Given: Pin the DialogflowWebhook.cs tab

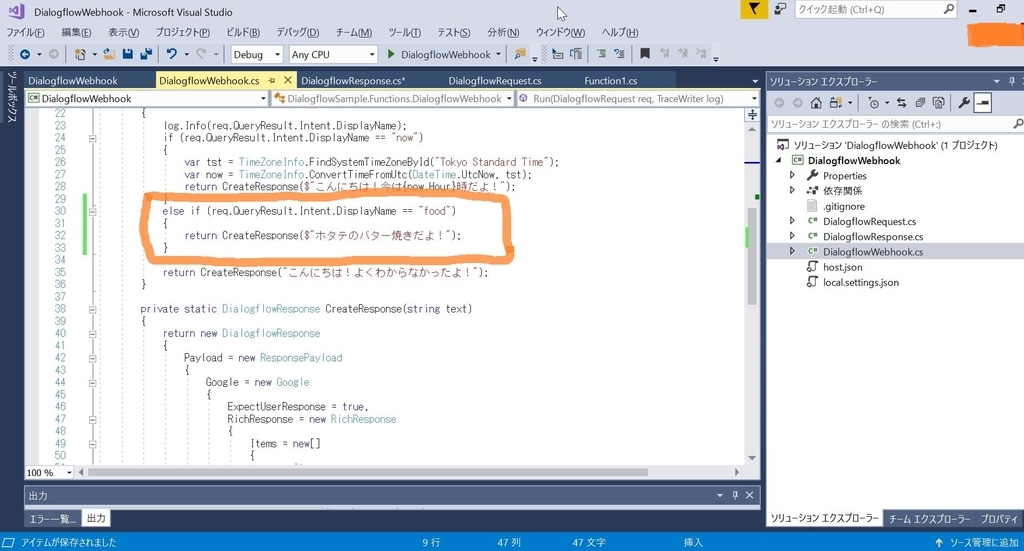Looking at the screenshot, I should [x=272, y=80].
